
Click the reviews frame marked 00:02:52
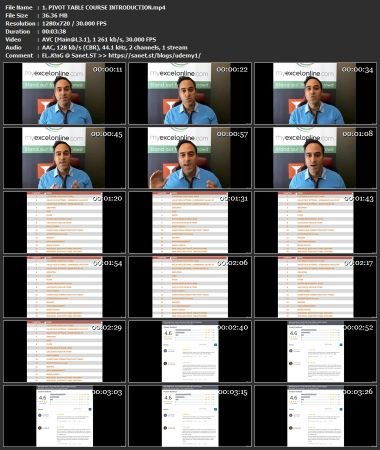[316, 351]
